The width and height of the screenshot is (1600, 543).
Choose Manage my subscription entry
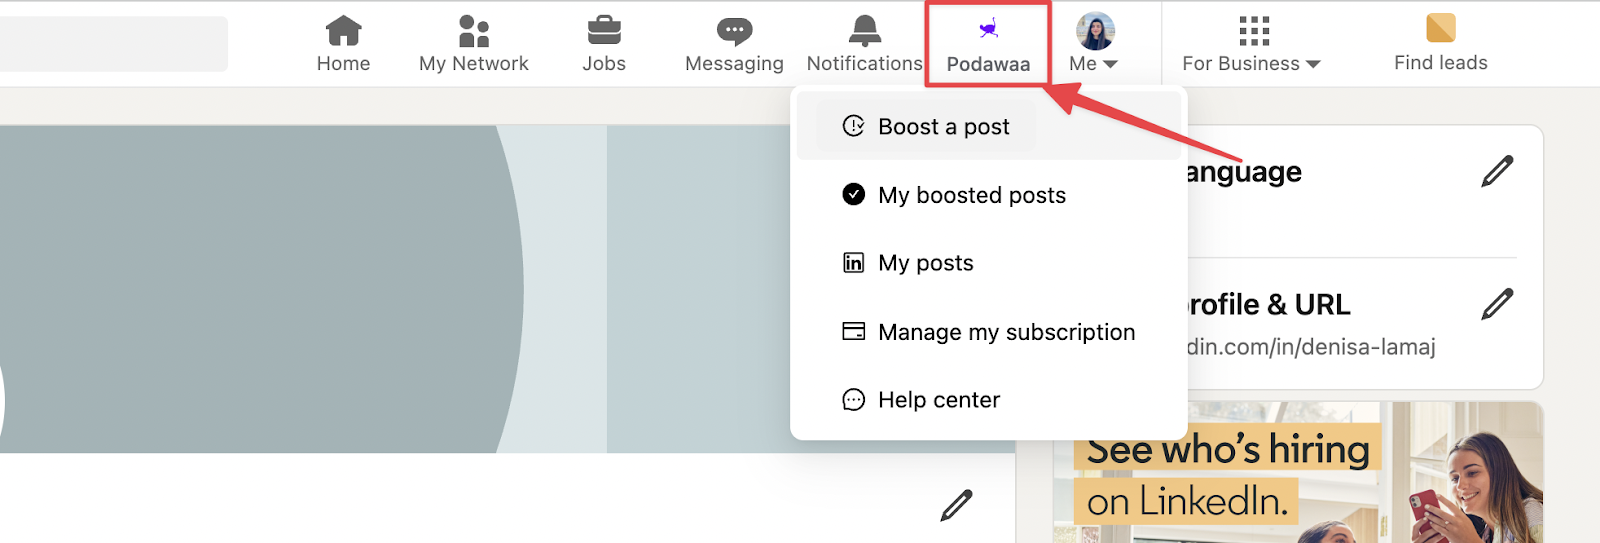(x=989, y=331)
